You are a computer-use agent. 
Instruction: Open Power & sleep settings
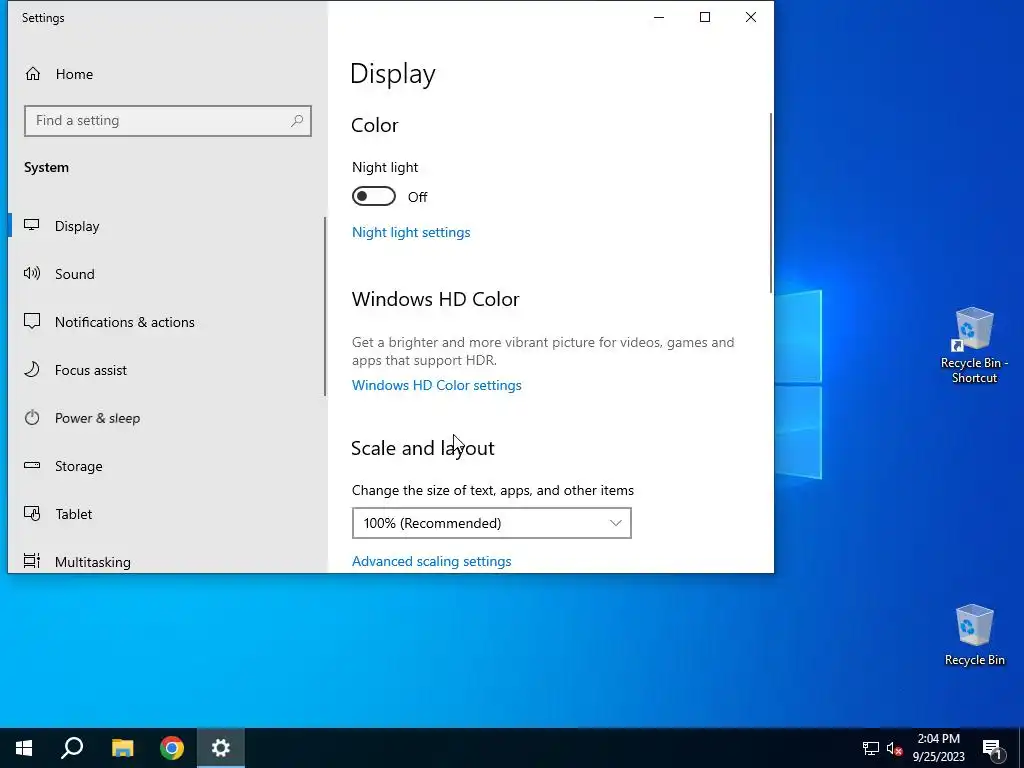pos(166,418)
